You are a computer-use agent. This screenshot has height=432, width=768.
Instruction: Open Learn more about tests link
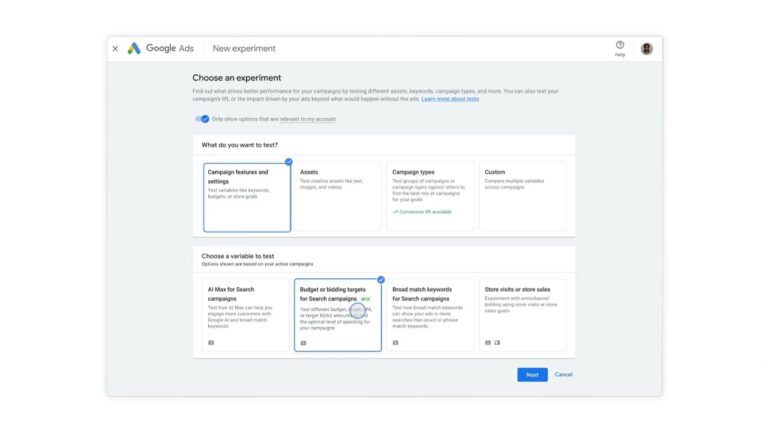450,99
